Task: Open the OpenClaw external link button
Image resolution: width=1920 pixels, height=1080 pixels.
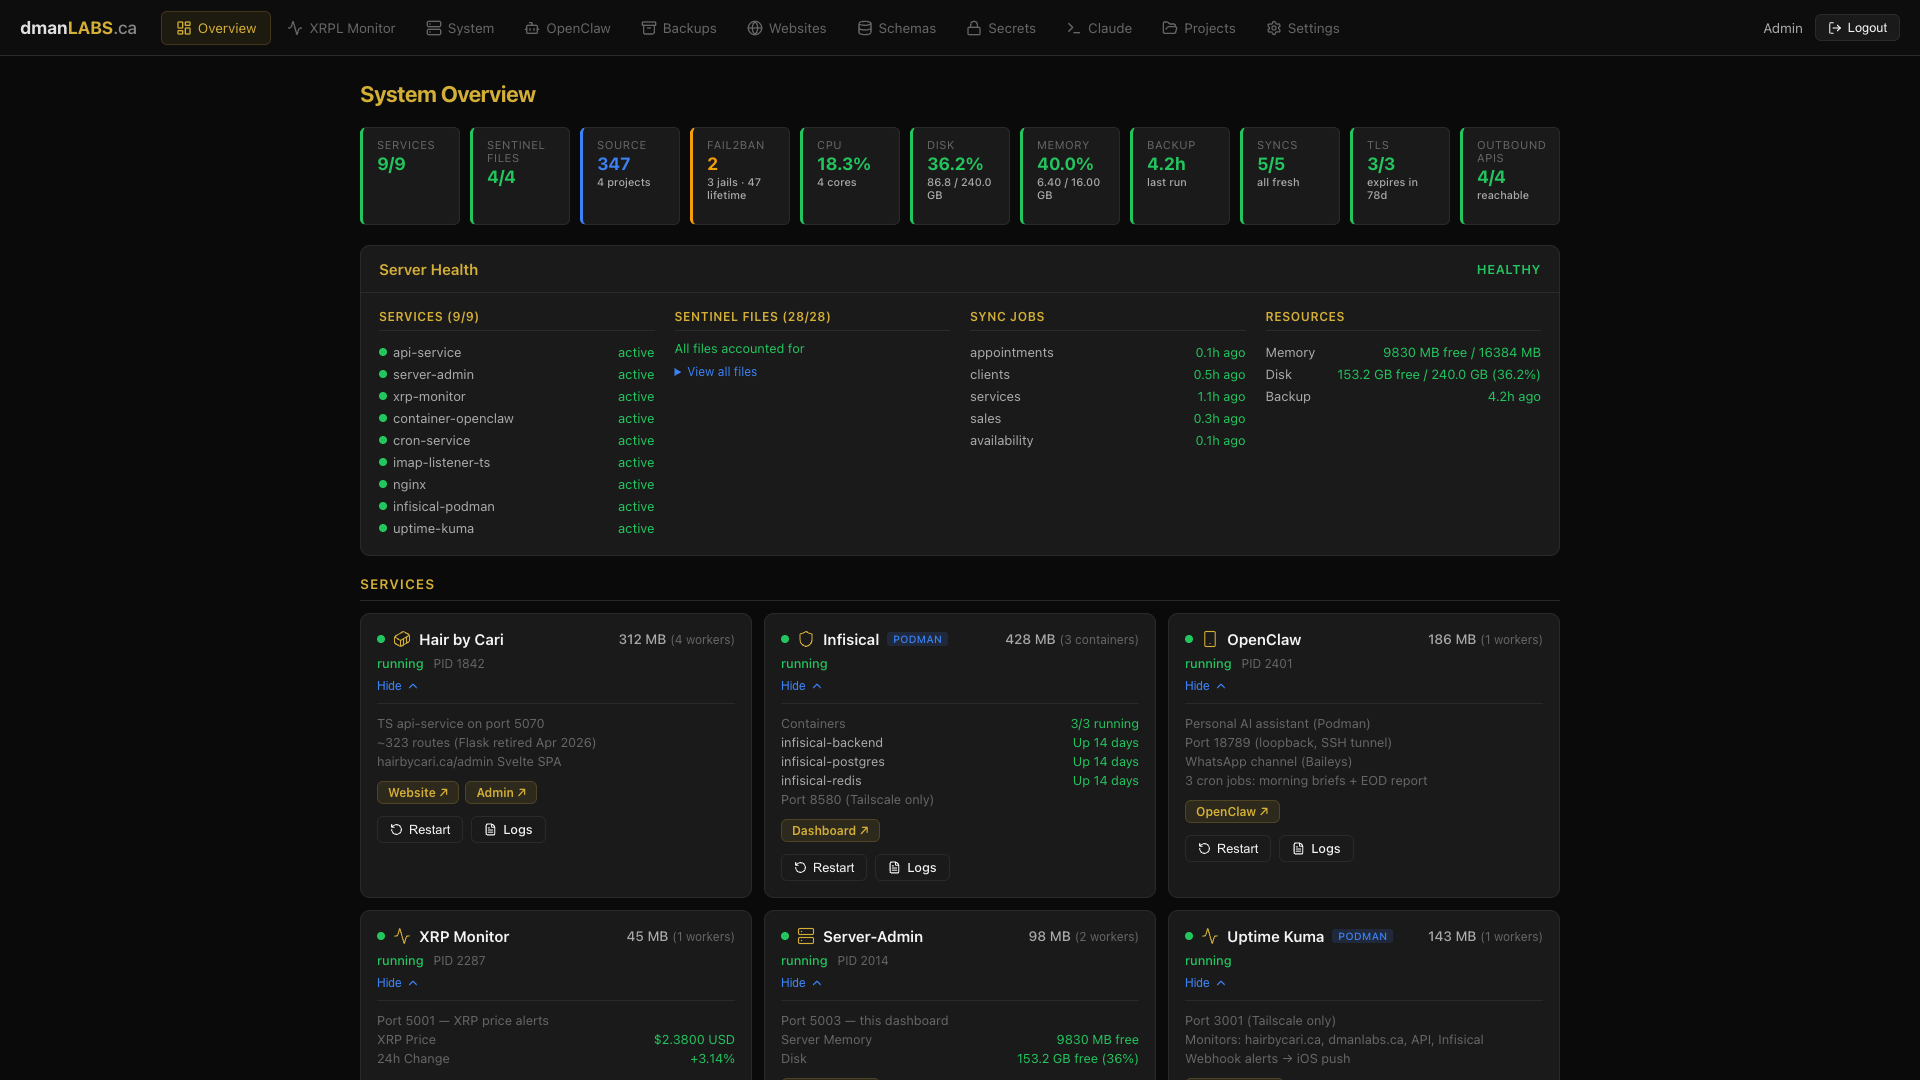Action: [1232, 812]
